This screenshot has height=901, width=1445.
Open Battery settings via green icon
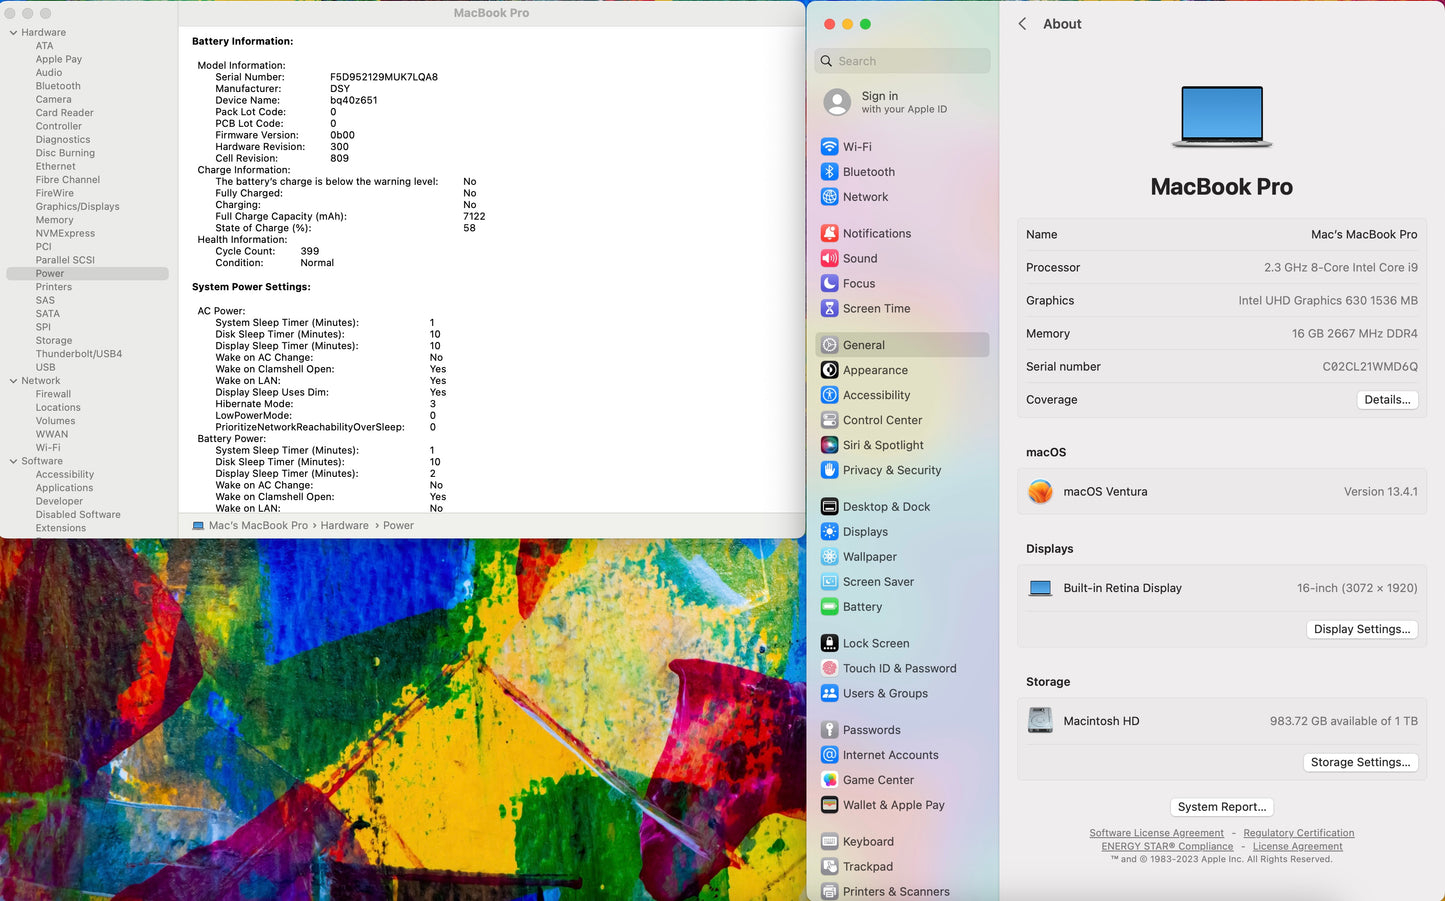[x=829, y=607]
